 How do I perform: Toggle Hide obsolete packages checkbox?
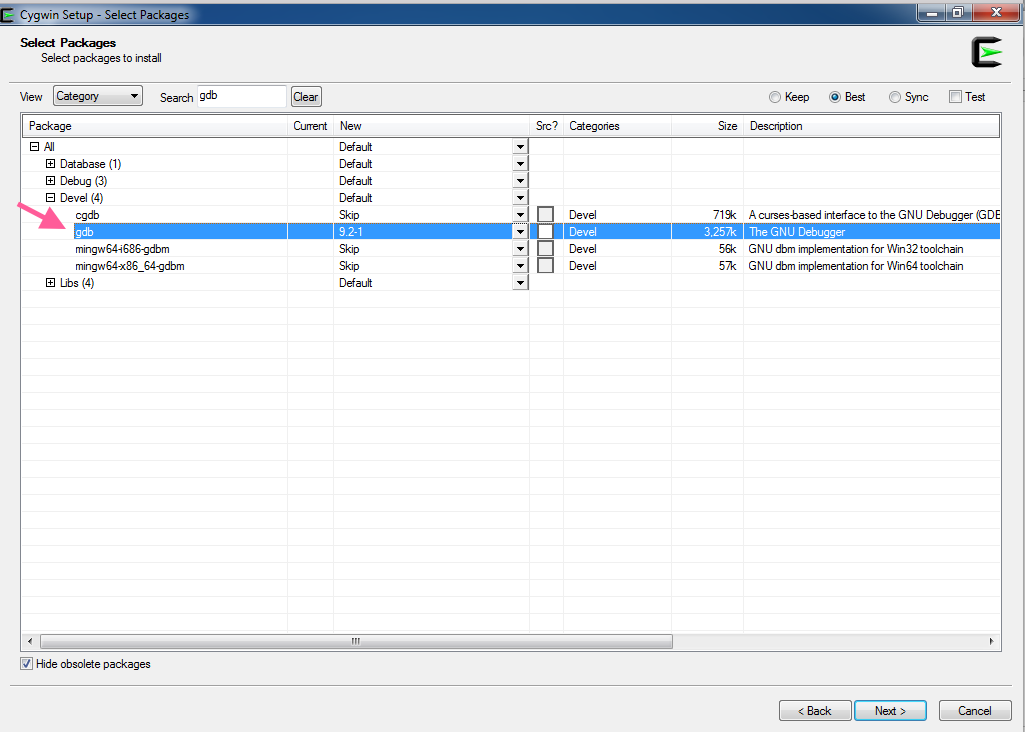point(26,663)
